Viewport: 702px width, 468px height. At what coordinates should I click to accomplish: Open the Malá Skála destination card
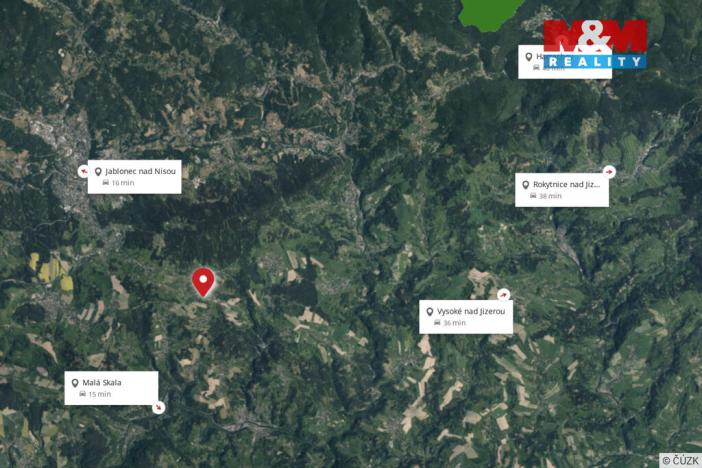pyautogui.click(x=111, y=388)
